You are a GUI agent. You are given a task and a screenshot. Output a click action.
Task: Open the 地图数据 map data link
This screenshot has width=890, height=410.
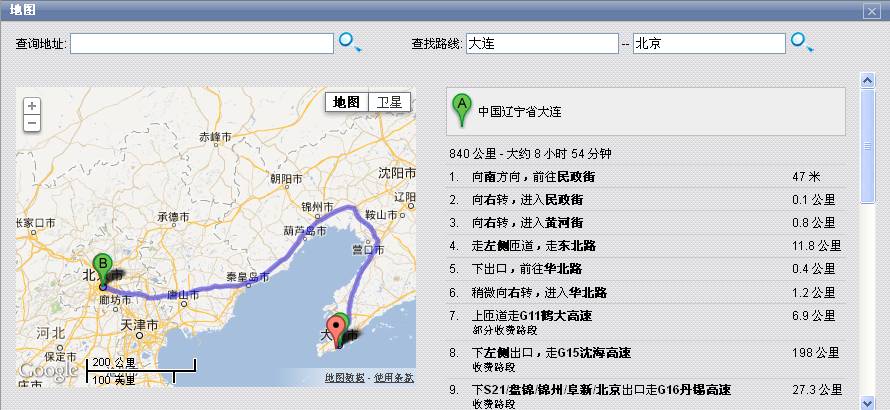pyautogui.click(x=345, y=377)
